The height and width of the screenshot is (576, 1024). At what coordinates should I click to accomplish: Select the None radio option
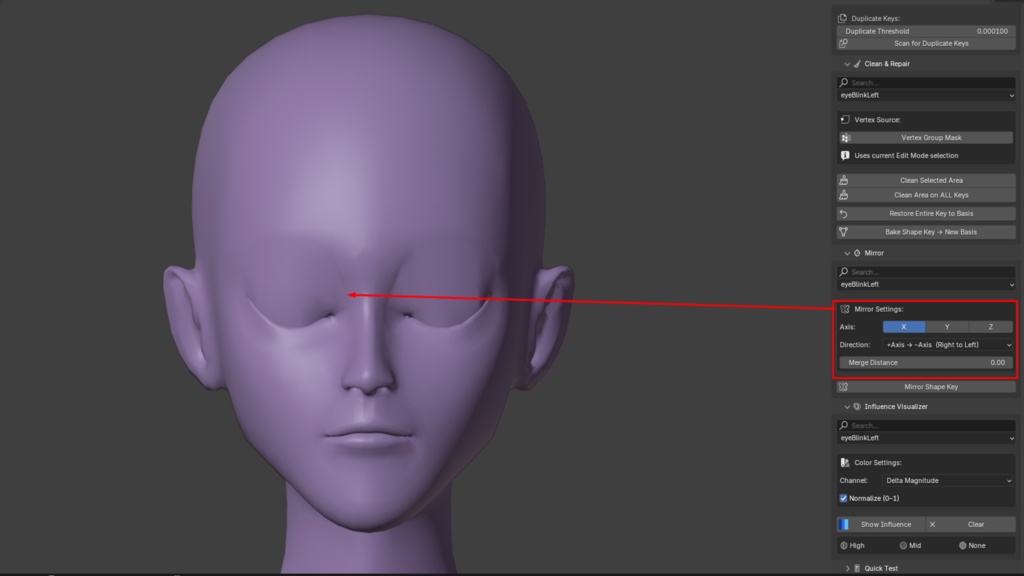tap(963, 545)
